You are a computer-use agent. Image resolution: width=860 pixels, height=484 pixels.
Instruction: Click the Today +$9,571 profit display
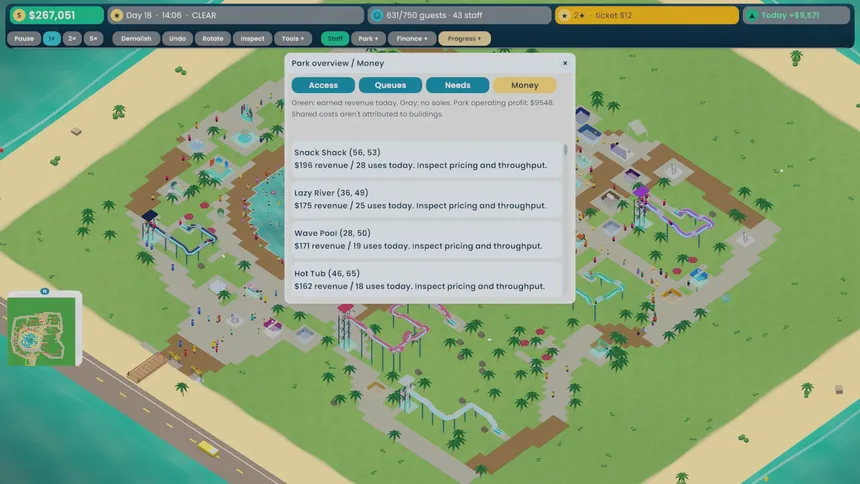click(796, 15)
